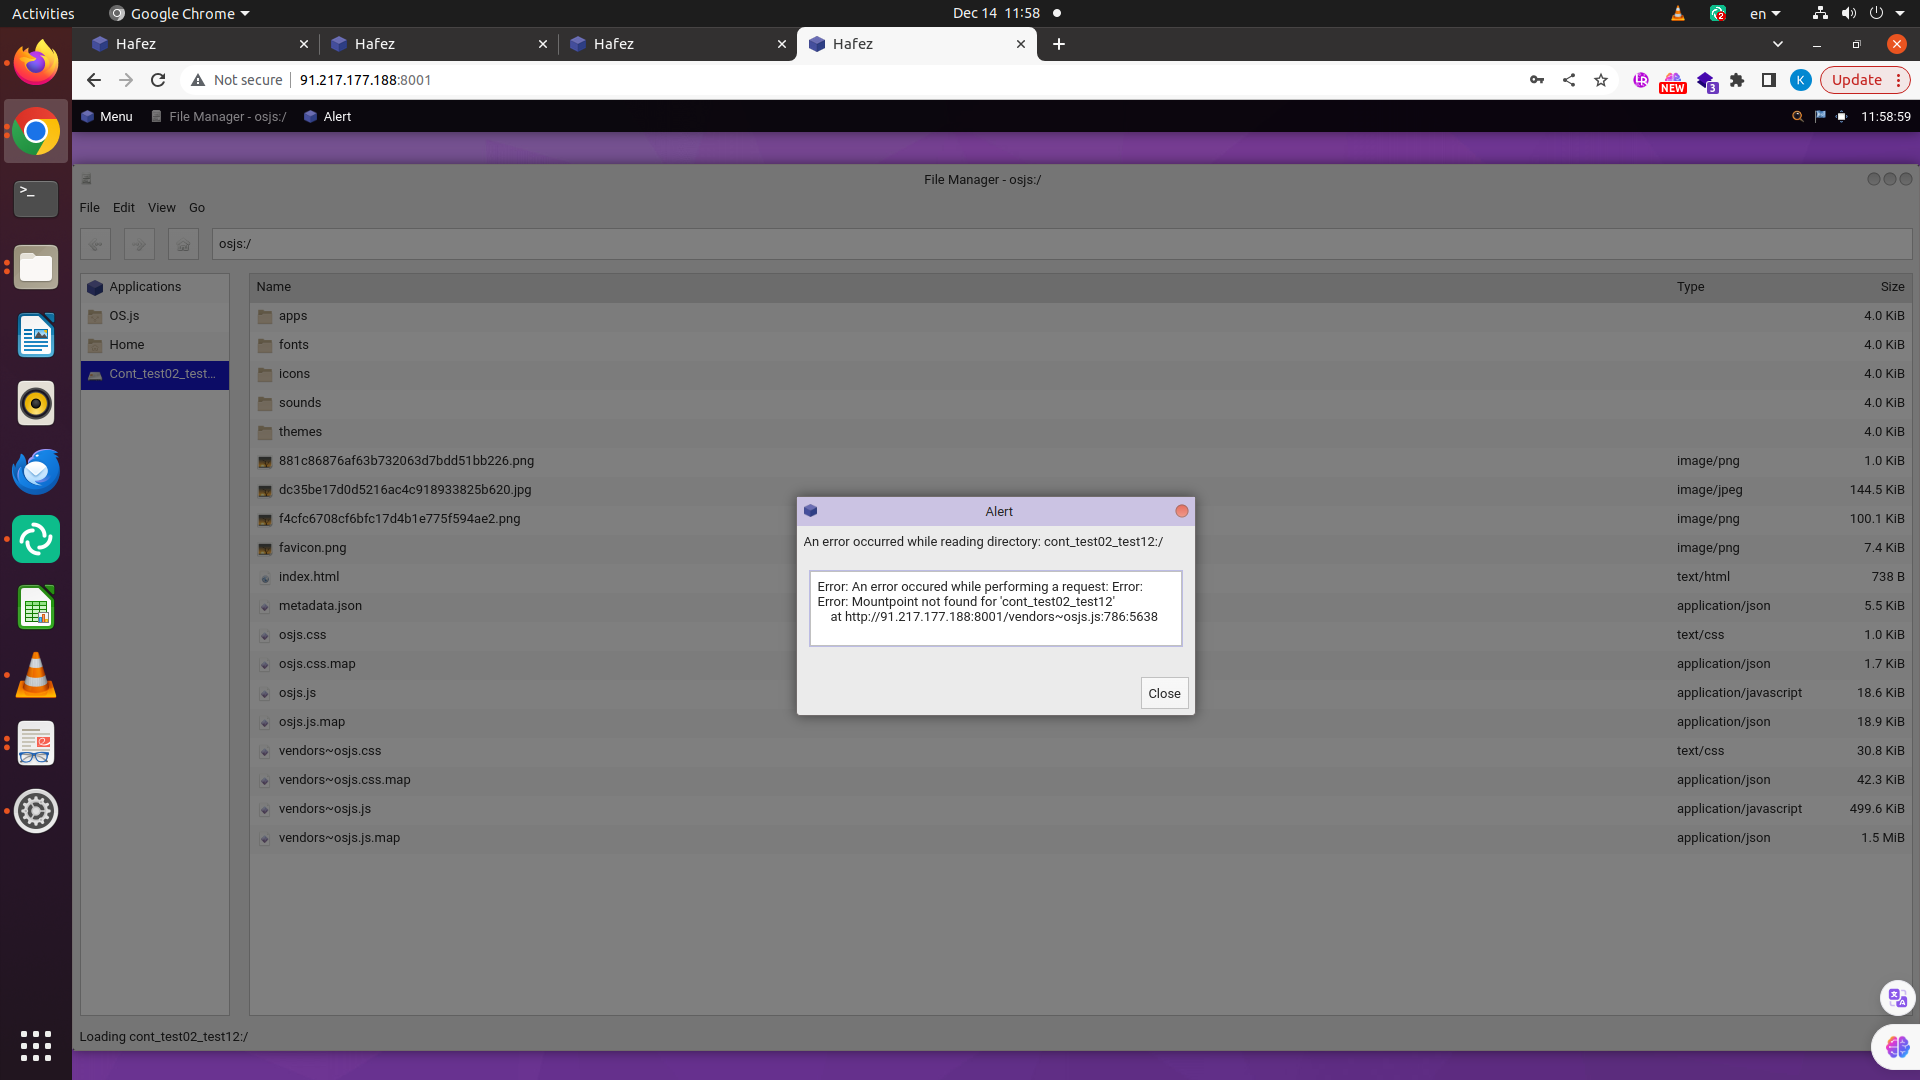Expand the en keyboard language dropdown

(x=1765, y=14)
